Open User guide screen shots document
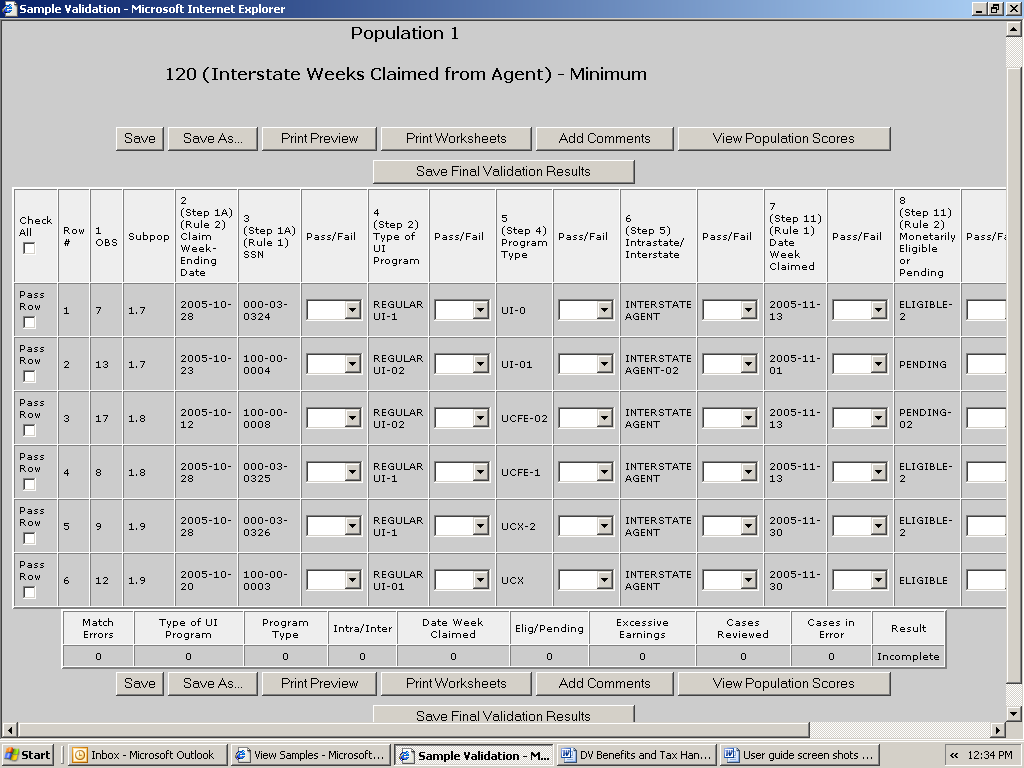This screenshot has height=768, width=1024. 799,755
